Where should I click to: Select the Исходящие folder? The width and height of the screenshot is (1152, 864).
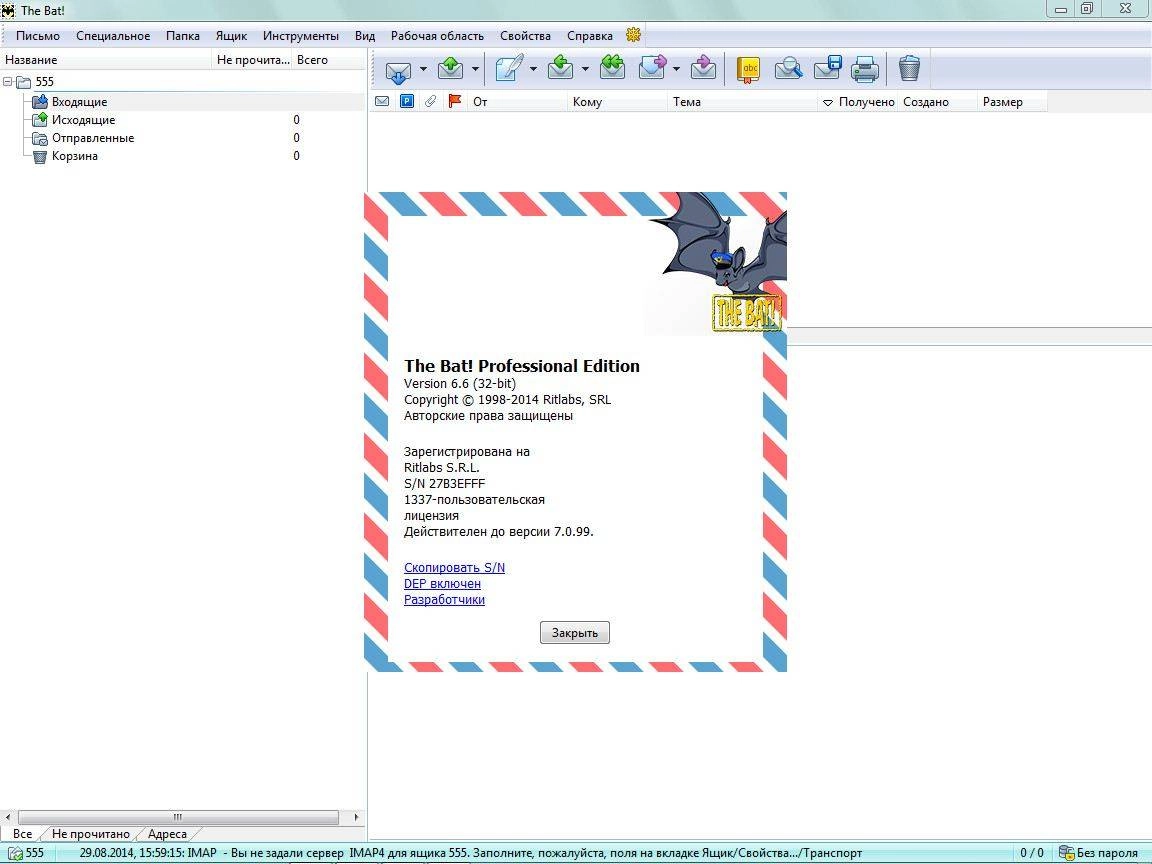[x=83, y=120]
